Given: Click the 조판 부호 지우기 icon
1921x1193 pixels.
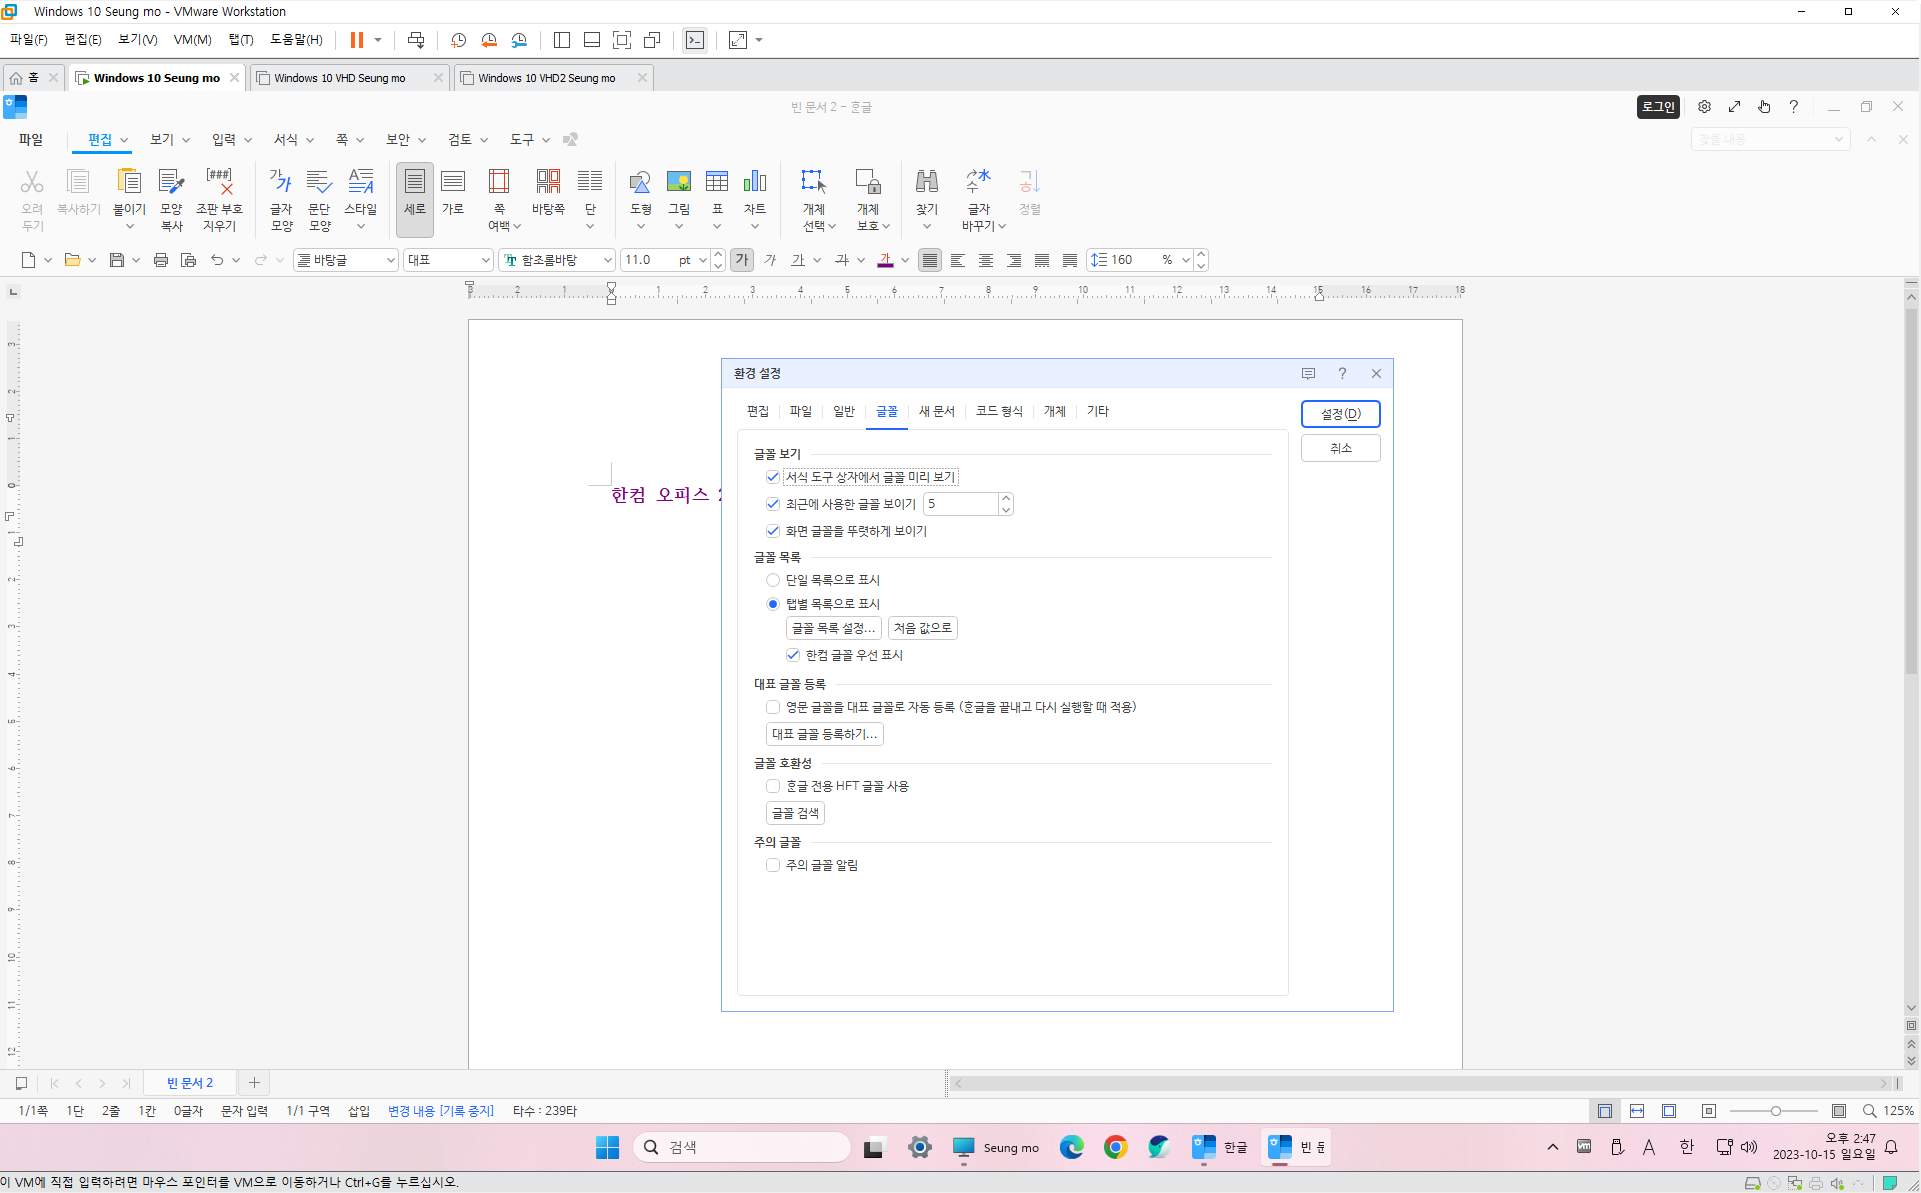Looking at the screenshot, I should point(219,183).
